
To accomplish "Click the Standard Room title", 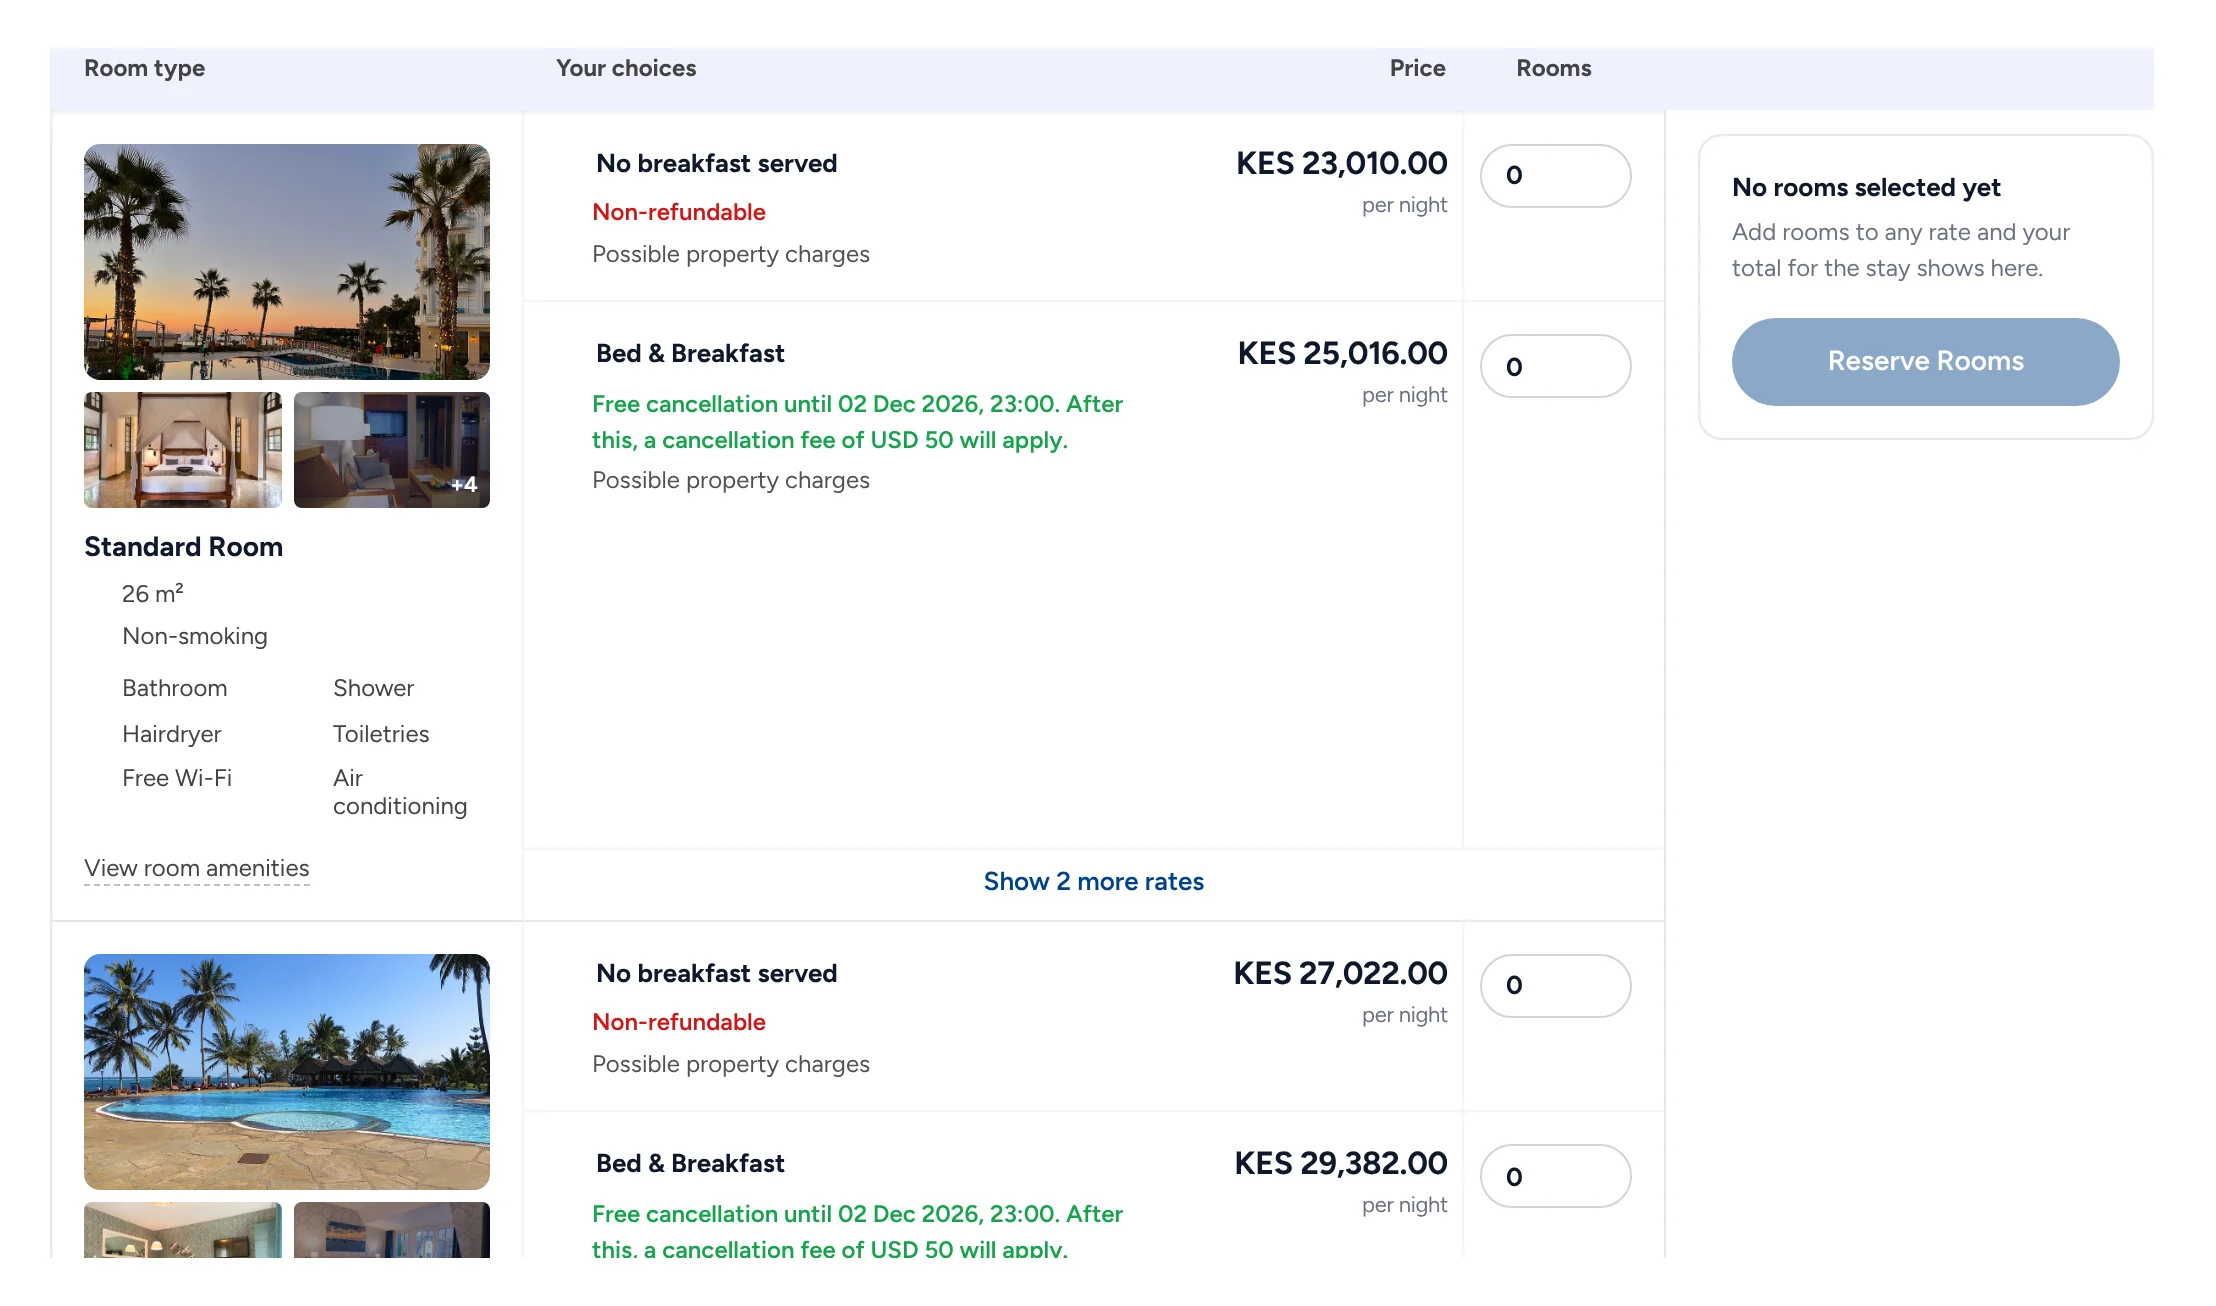I will click(184, 547).
